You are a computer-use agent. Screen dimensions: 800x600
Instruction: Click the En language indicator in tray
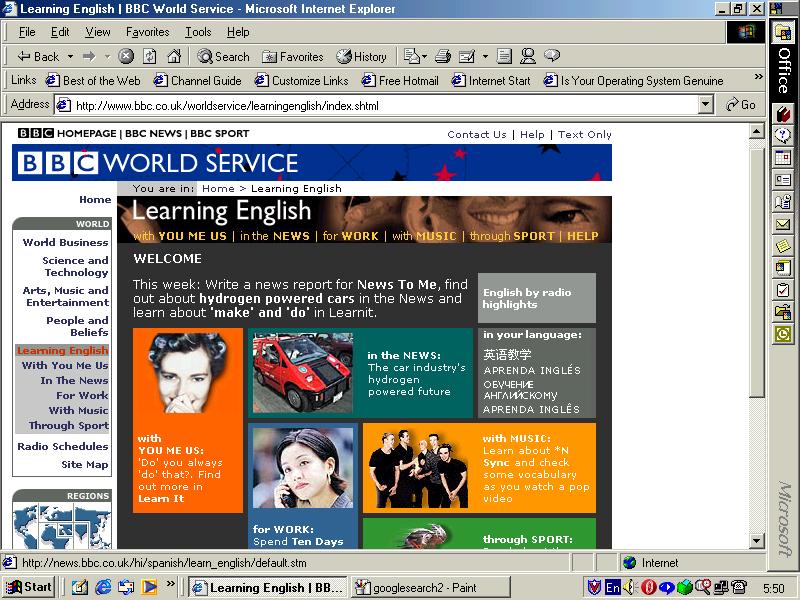612,587
